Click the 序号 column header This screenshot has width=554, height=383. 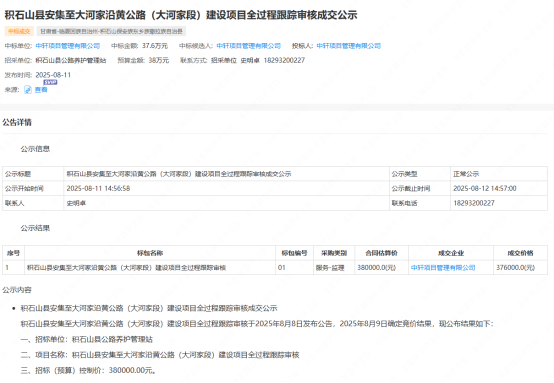(13, 253)
